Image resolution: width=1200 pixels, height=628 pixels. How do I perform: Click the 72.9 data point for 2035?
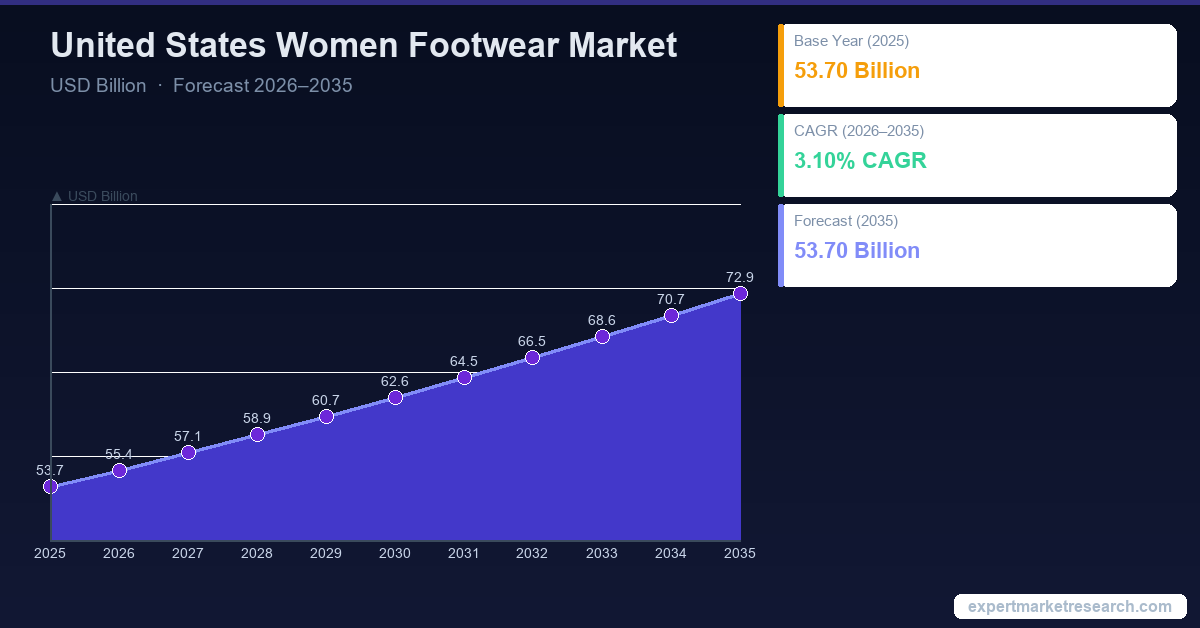(740, 293)
